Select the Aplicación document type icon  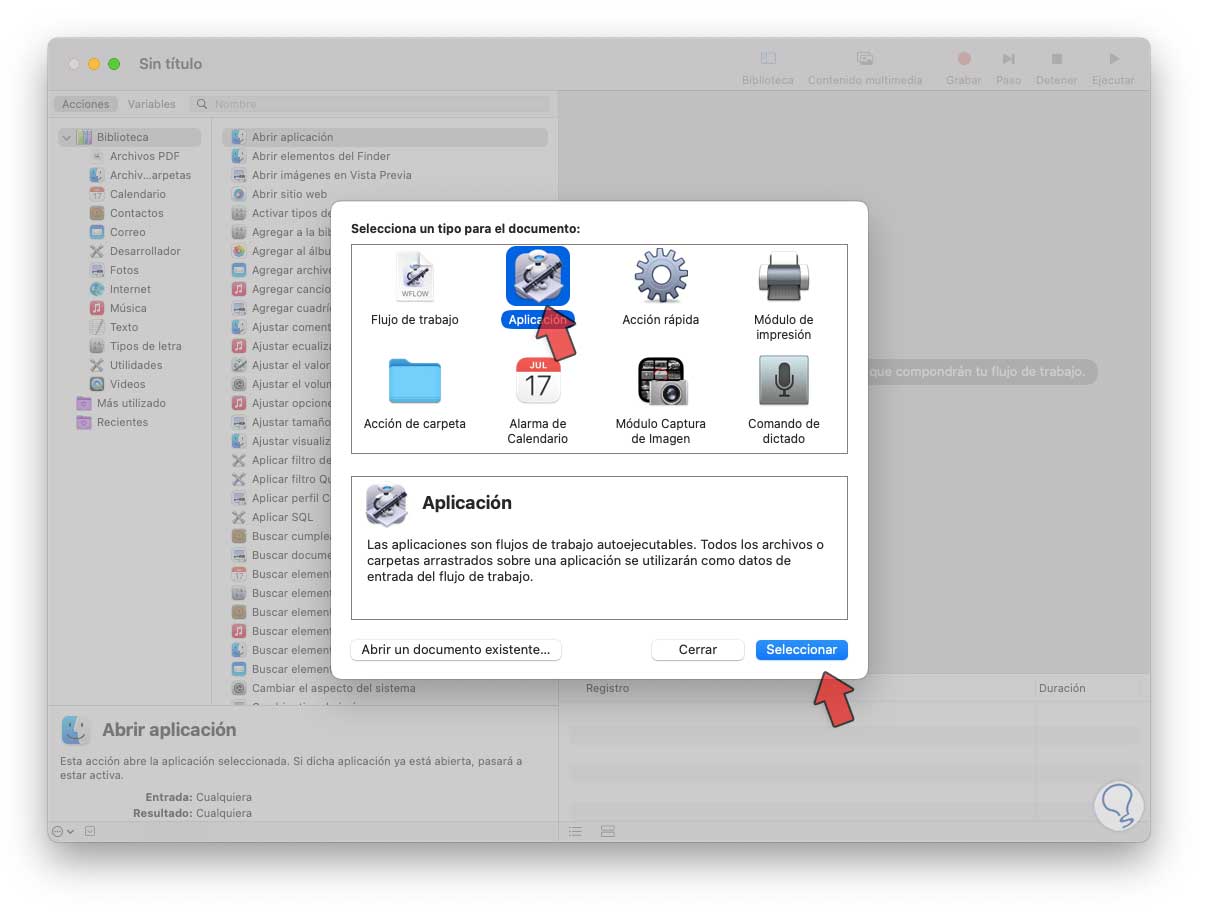(x=538, y=276)
